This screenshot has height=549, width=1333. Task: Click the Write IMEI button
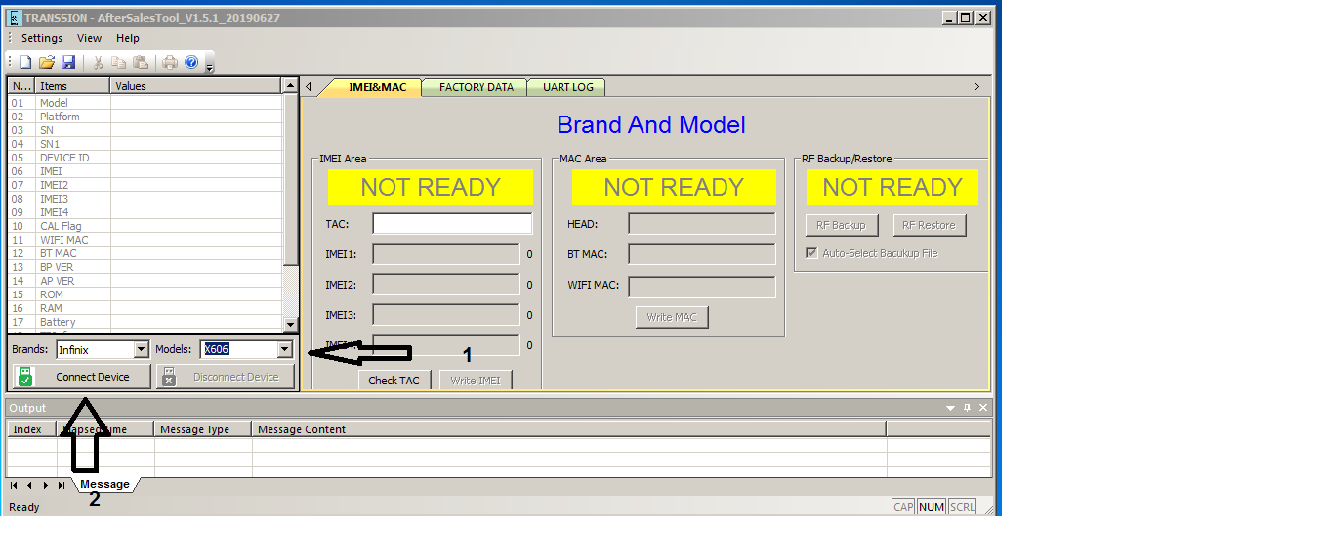[x=476, y=380]
